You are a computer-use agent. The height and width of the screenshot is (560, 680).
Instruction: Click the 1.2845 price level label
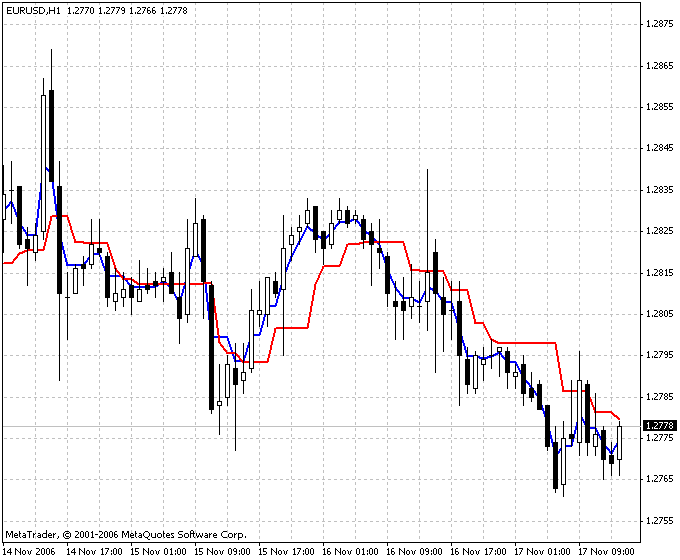pos(659,149)
